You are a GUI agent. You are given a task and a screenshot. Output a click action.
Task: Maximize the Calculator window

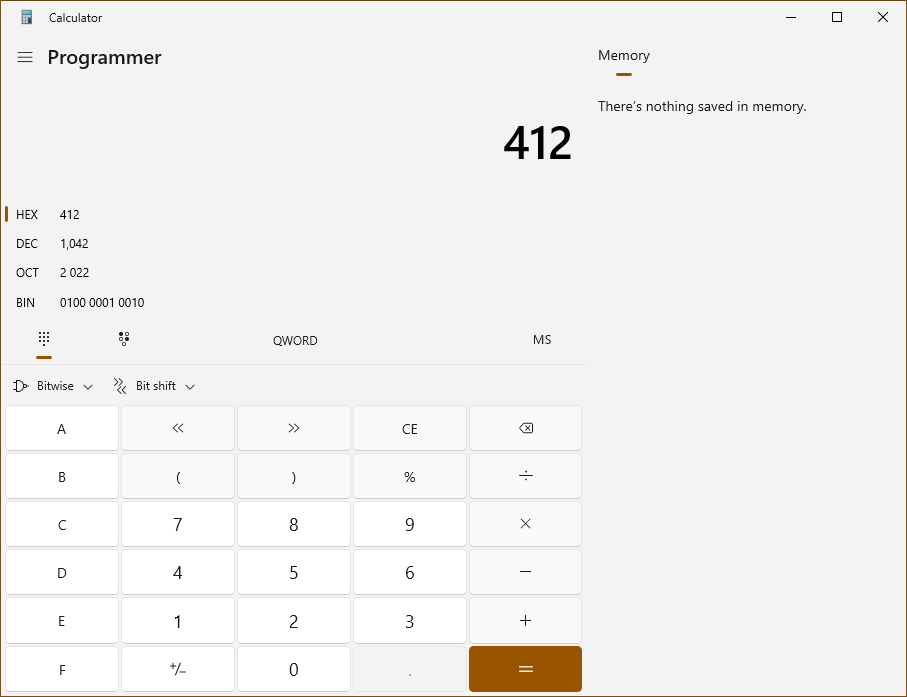(x=836, y=17)
